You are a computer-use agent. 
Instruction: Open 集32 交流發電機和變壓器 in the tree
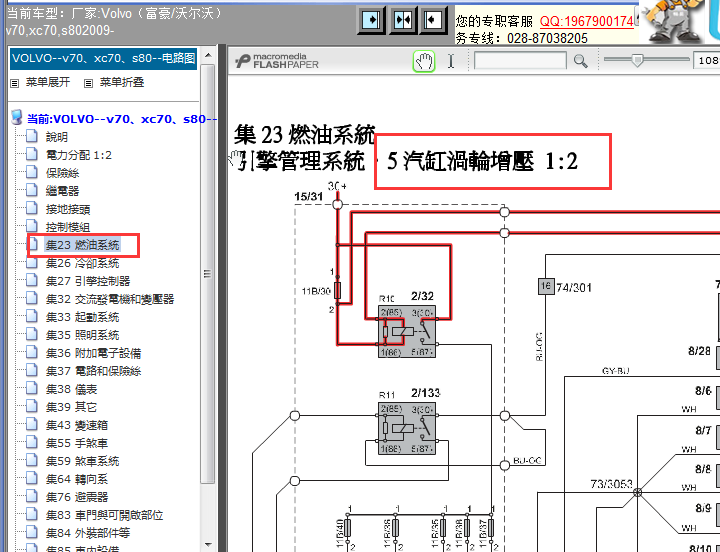(x=110, y=299)
